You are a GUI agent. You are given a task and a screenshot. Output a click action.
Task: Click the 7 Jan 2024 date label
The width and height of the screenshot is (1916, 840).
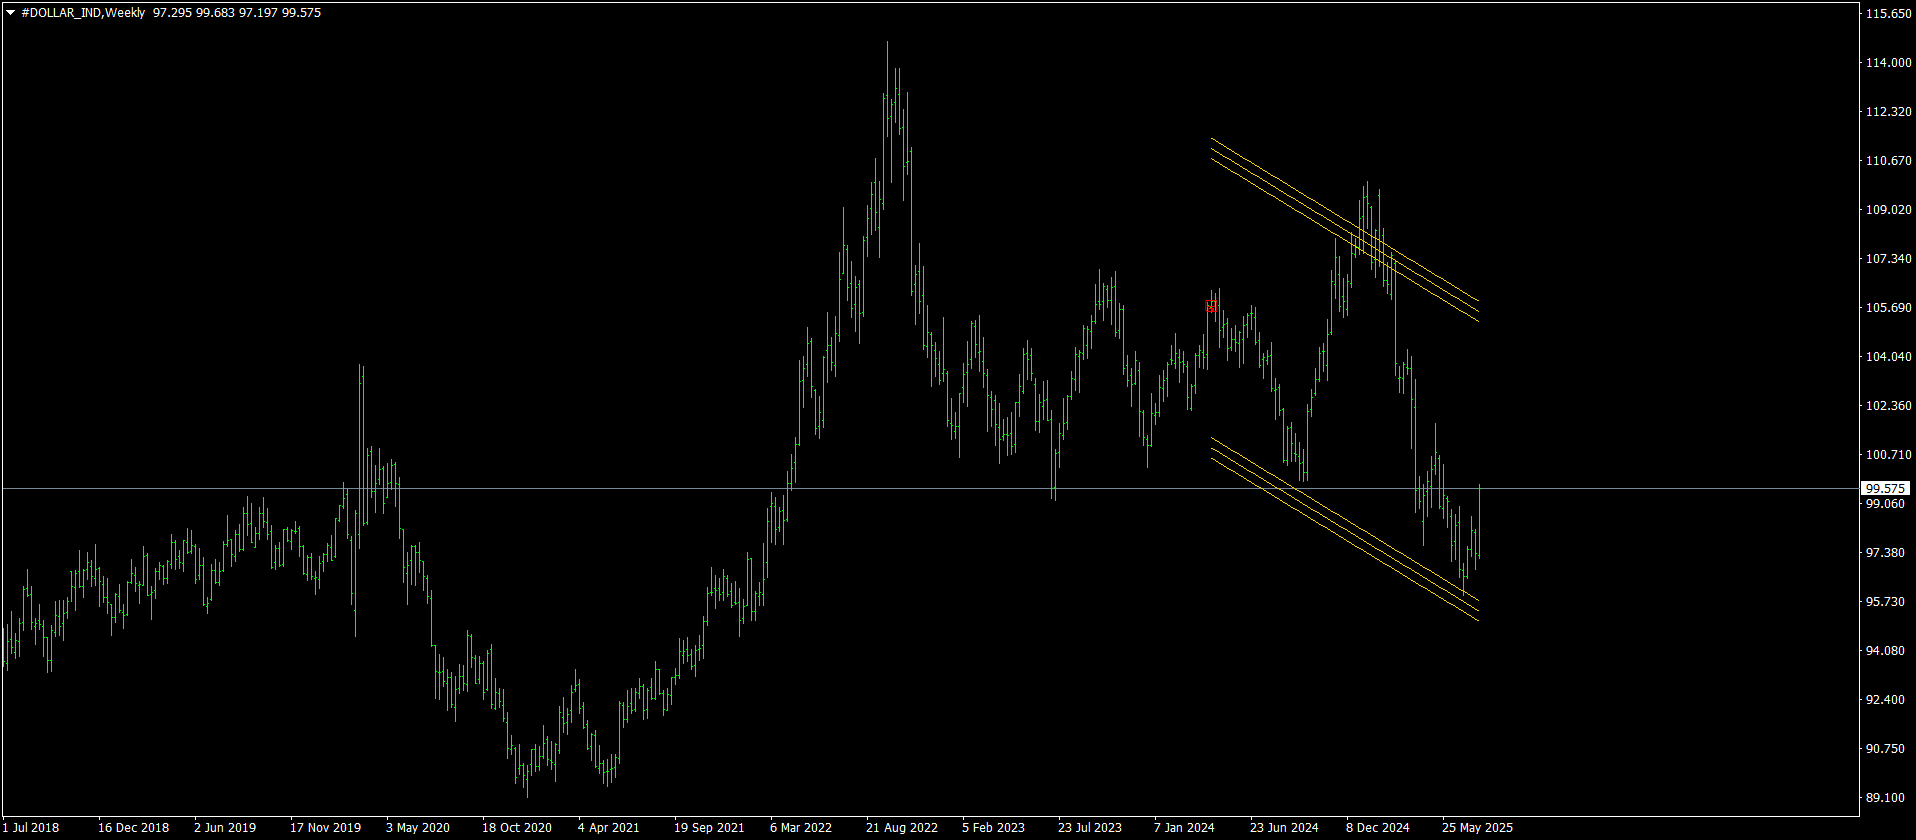pyautogui.click(x=1184, y=828)
